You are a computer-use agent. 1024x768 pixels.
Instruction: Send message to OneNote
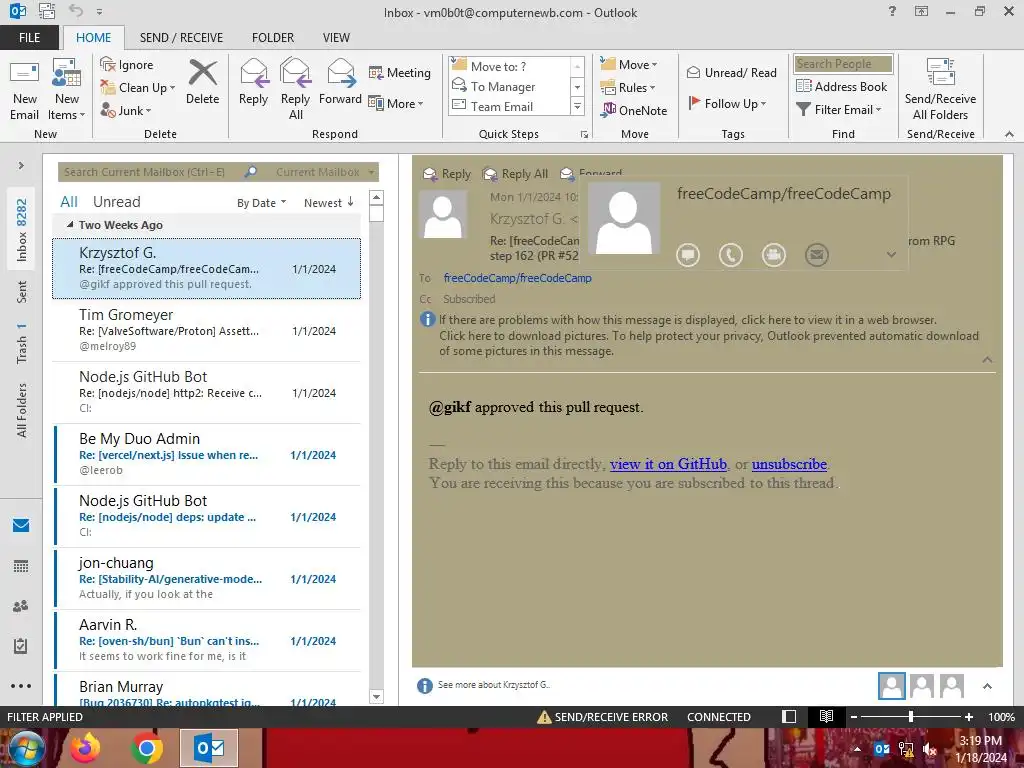click(633, 110)
